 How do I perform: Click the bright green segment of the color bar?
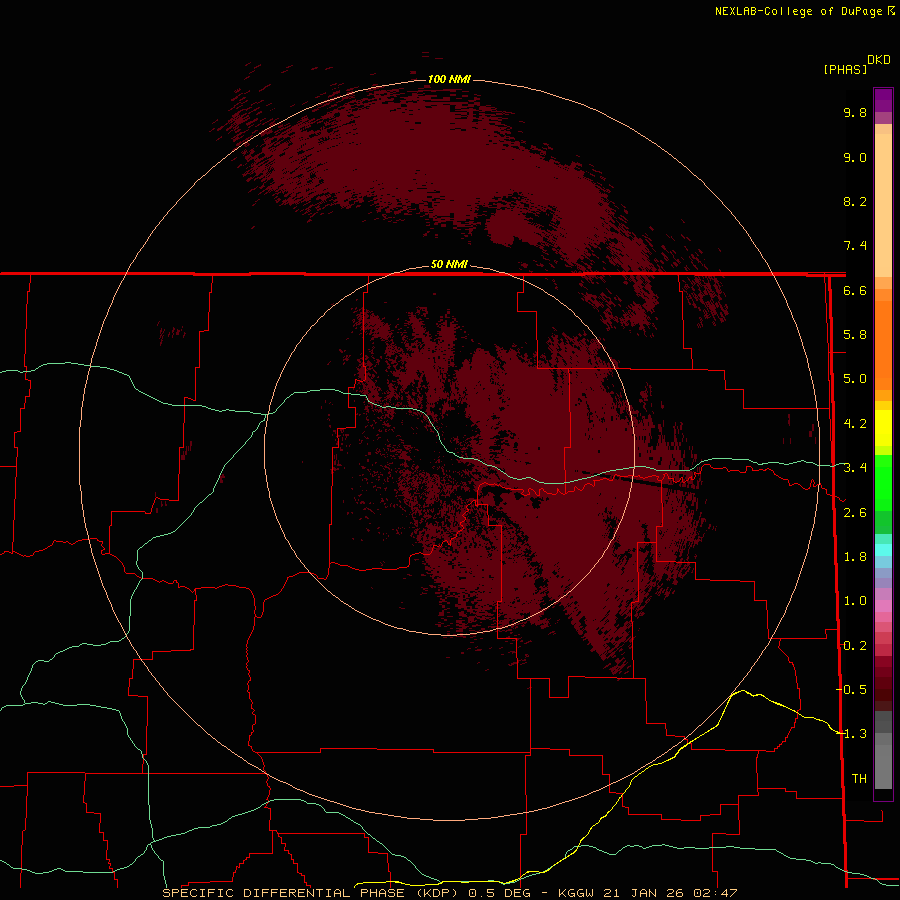pyautogui.click(x=883, y=483)
